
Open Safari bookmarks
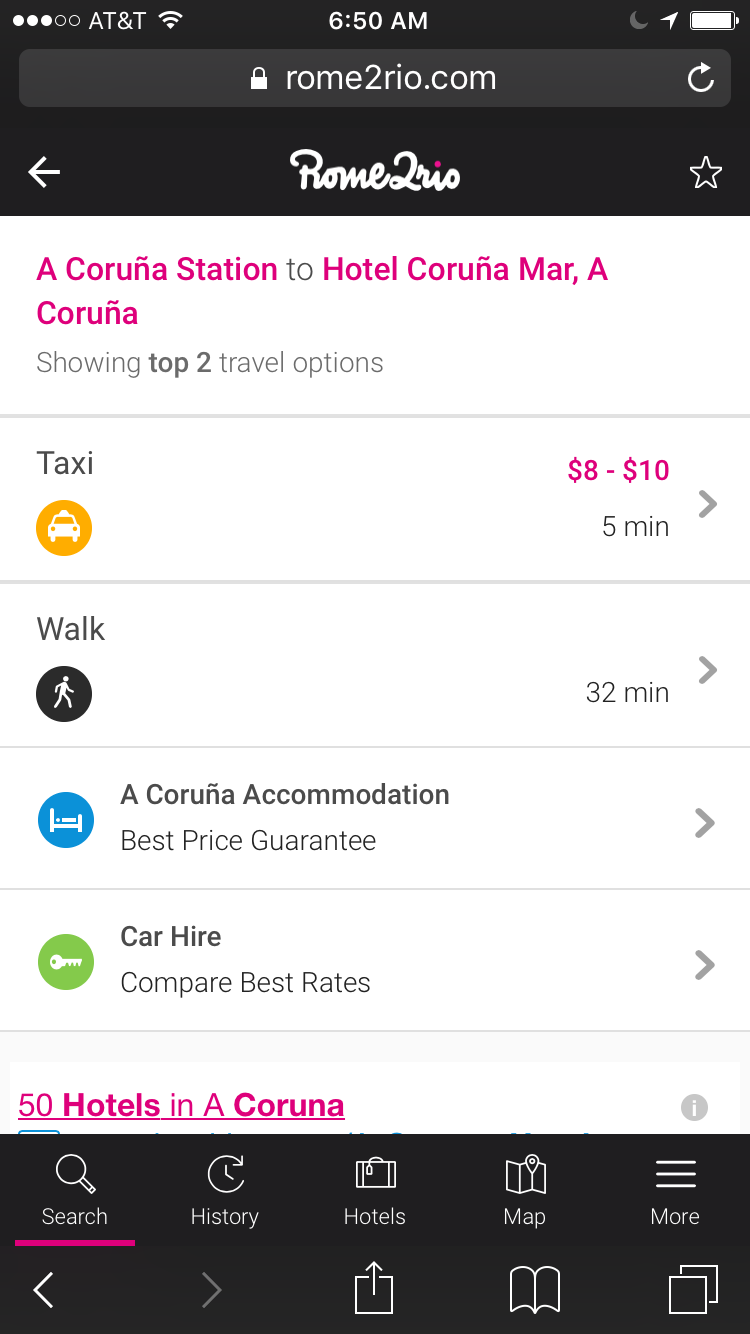tap(534, 1289)
